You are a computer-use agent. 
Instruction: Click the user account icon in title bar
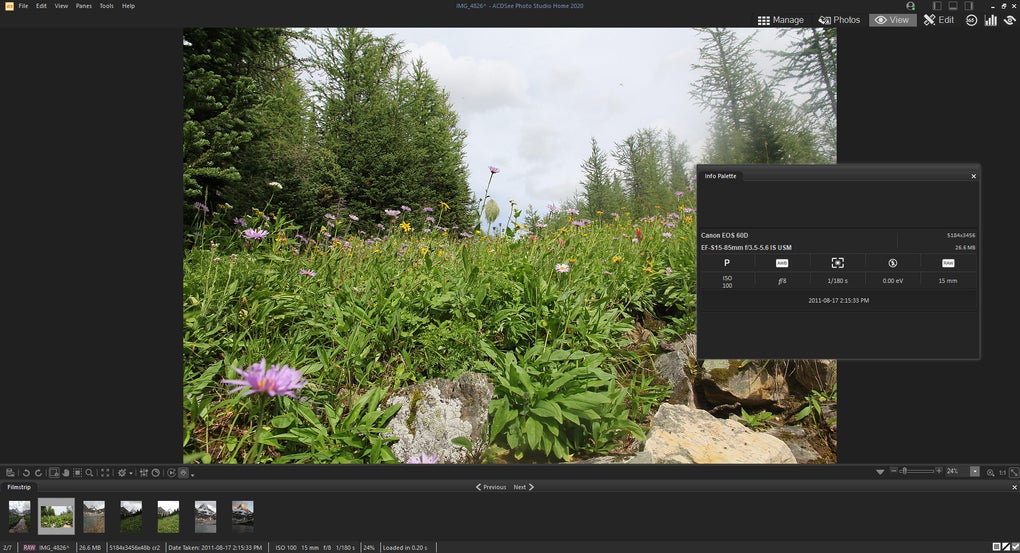pos(910,6)
